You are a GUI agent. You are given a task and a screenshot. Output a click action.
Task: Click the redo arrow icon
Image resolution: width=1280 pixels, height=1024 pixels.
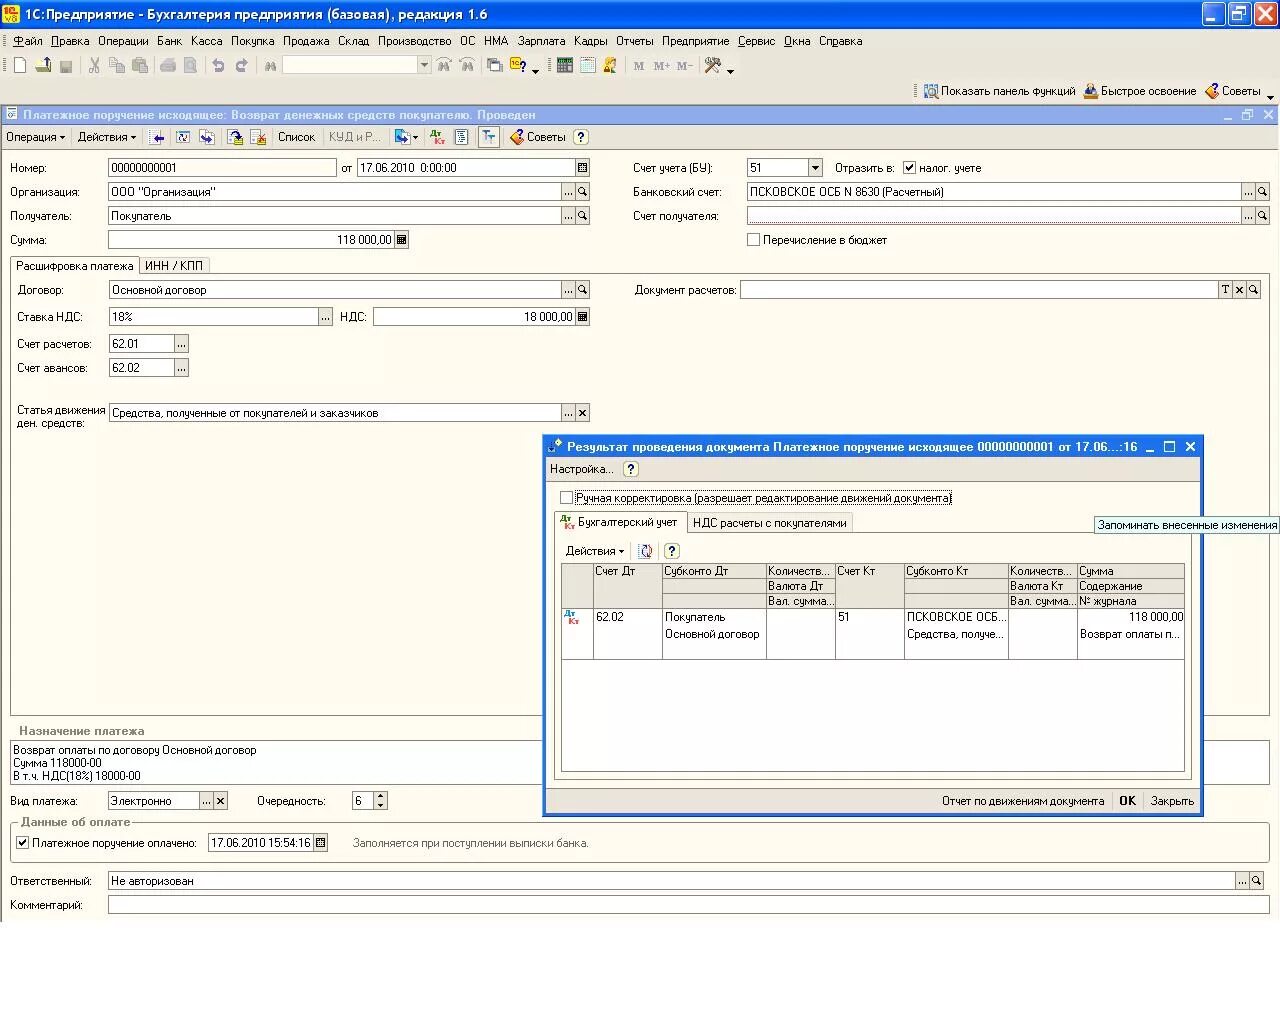[x=241, y=65]
